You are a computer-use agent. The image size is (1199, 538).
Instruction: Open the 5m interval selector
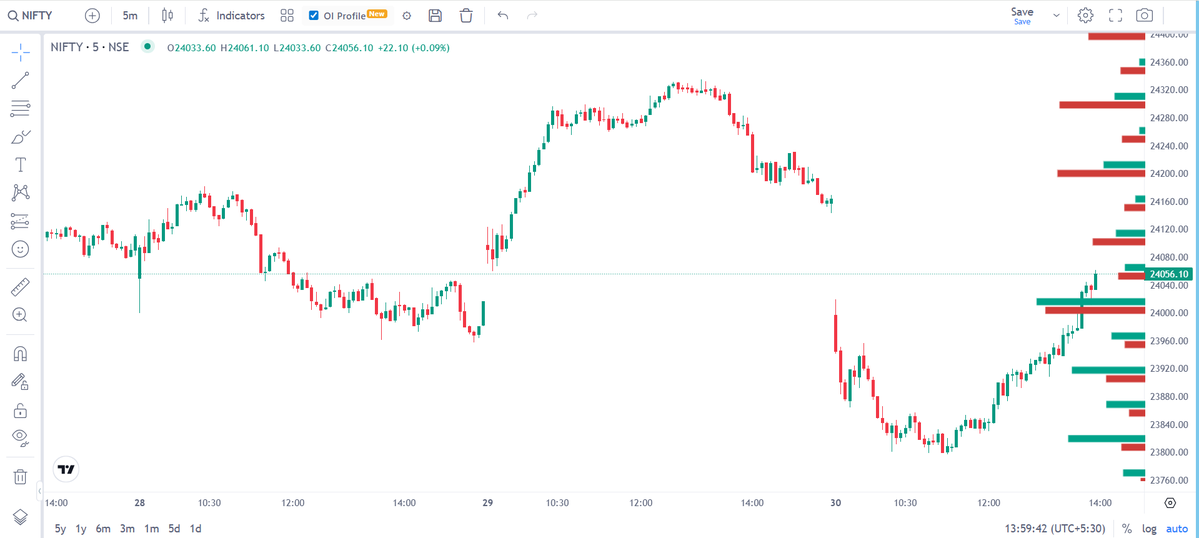point(130,15)
